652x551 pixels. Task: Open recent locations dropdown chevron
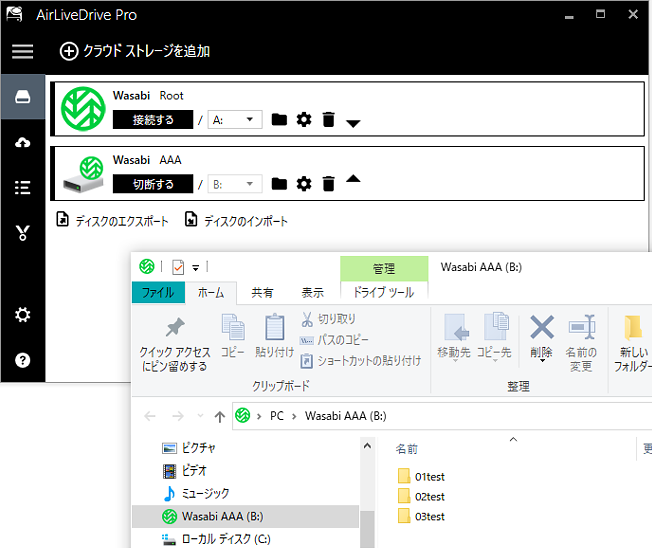[x=200, y=415]
